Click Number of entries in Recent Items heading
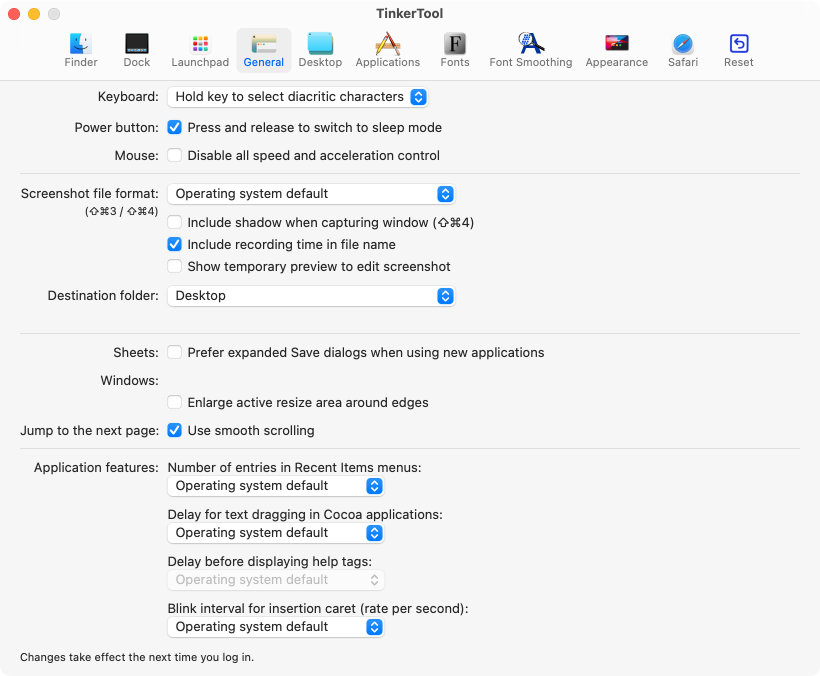The image size is (820, 676). (294, 467)
